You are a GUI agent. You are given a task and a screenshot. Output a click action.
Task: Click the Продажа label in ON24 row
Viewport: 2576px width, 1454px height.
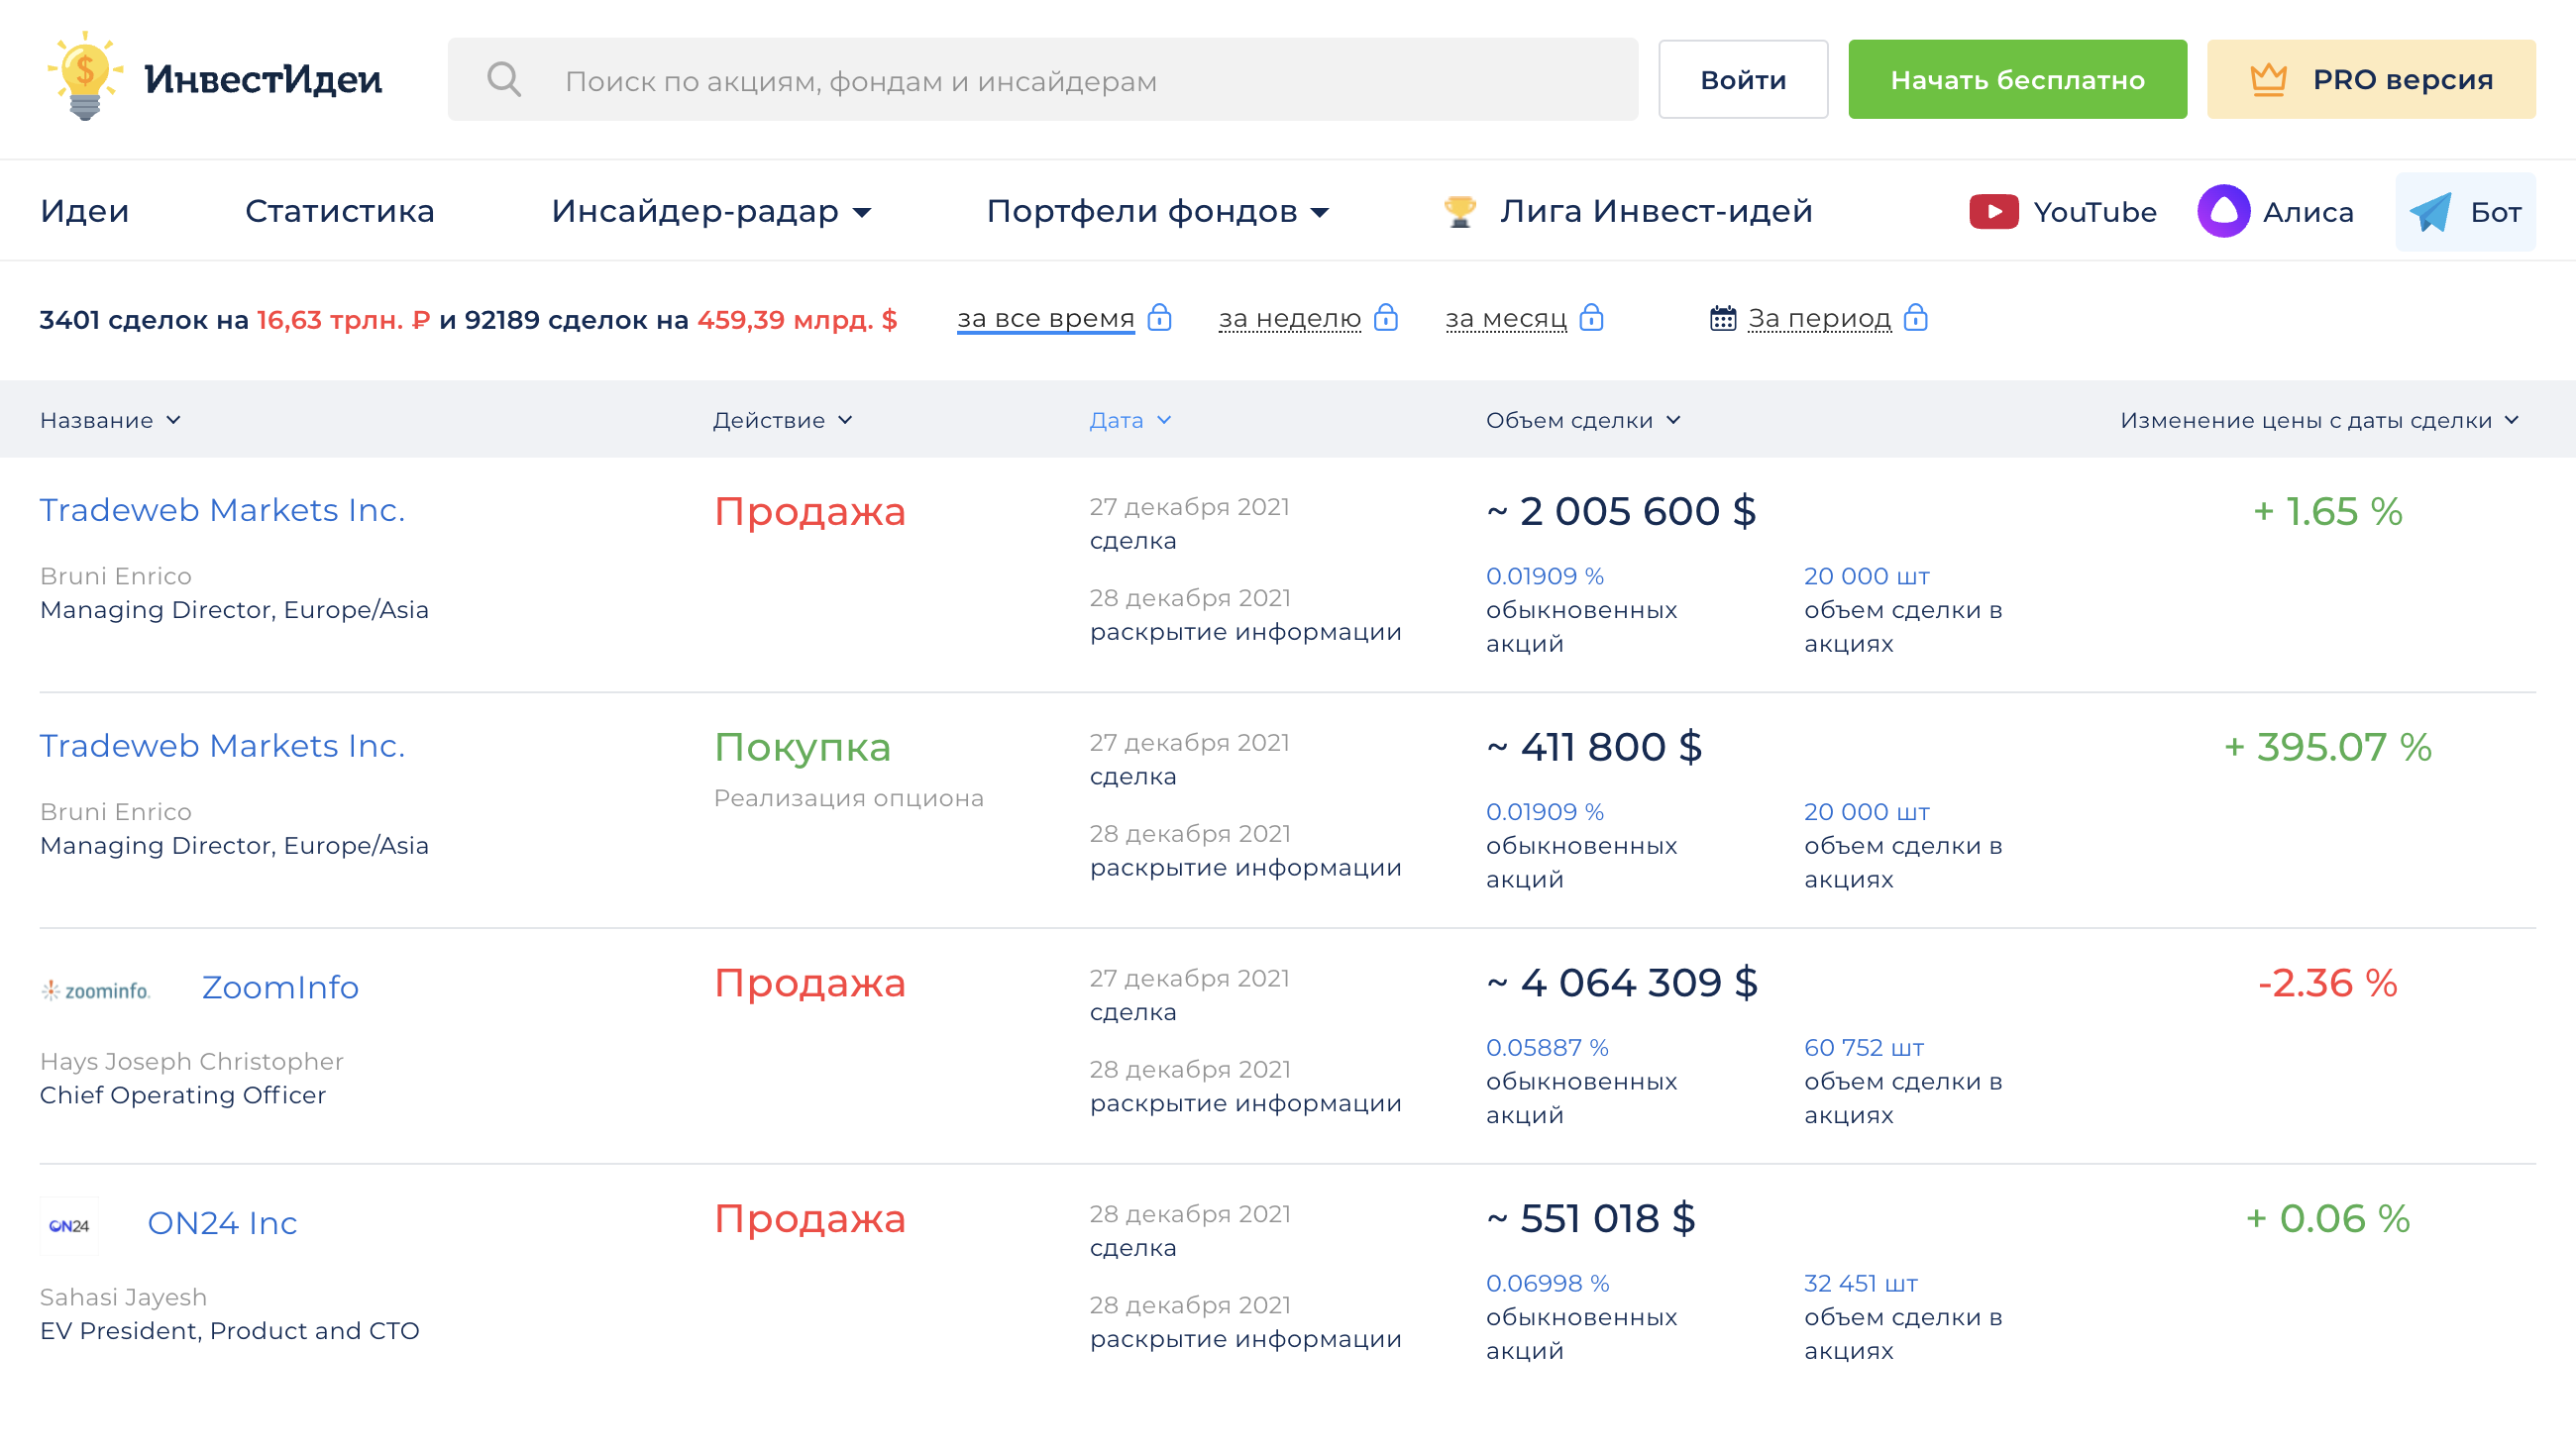click(810, 1219)
